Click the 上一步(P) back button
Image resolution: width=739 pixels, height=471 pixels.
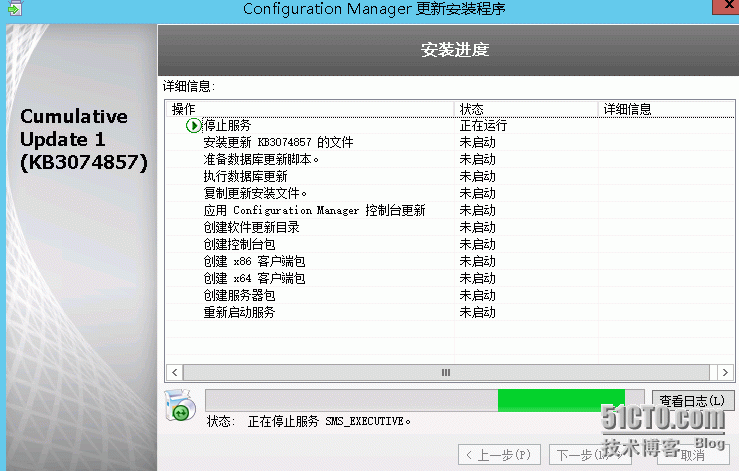(x=502, y=455)
